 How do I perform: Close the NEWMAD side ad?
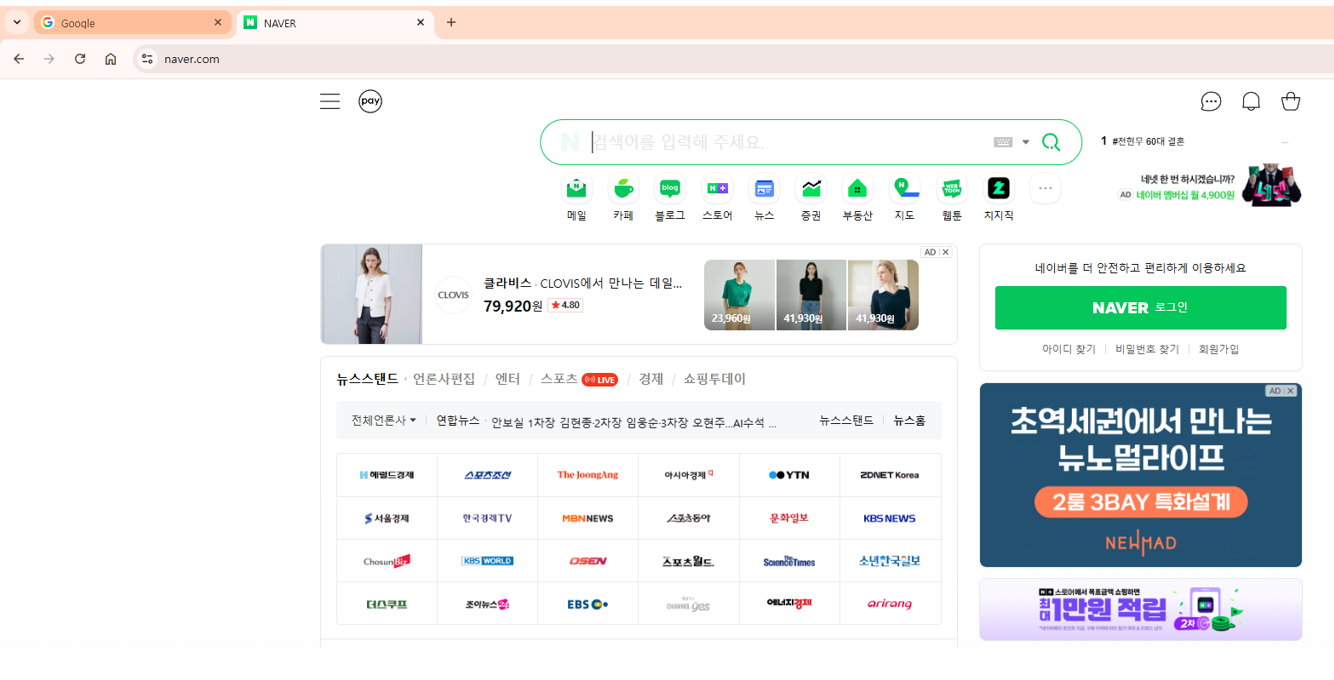1291,391
